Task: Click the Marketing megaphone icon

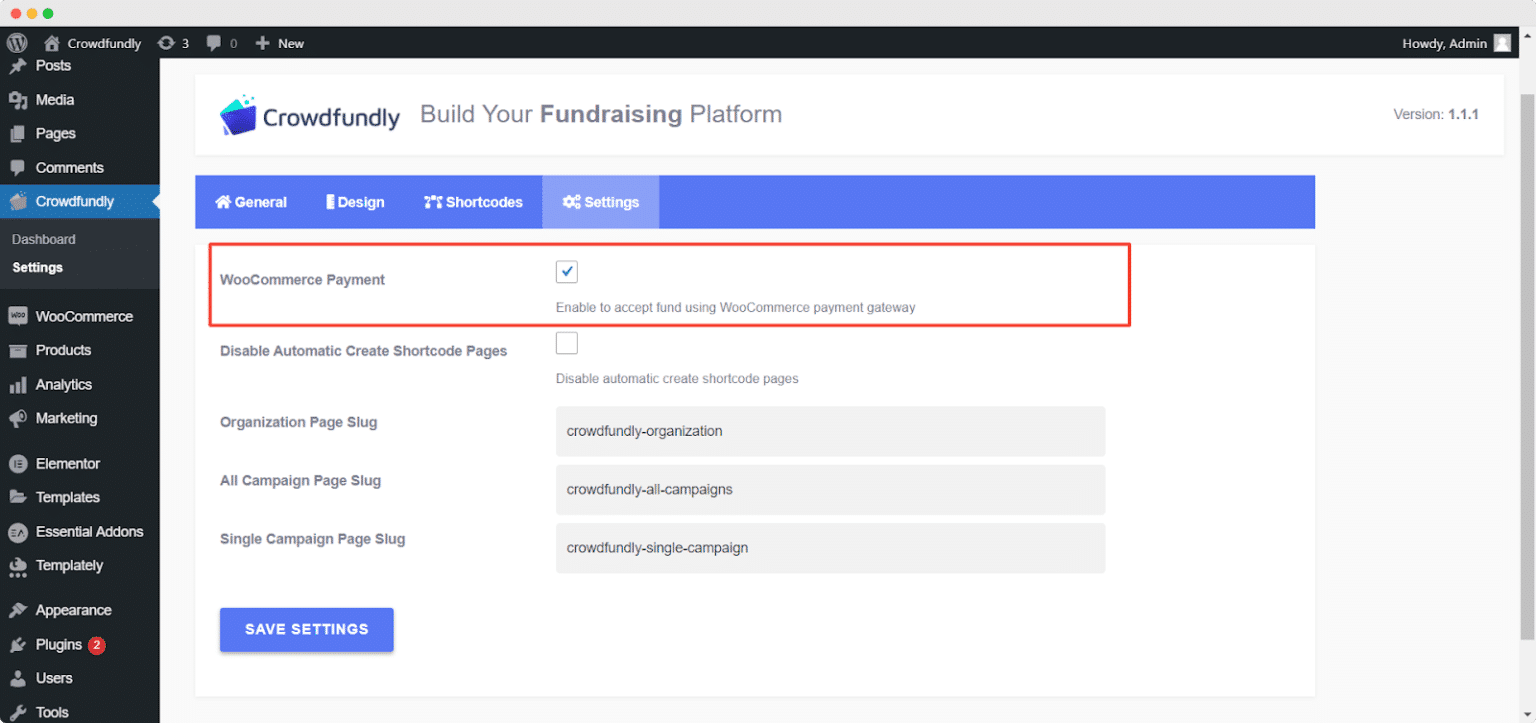Action: [18, 418]
